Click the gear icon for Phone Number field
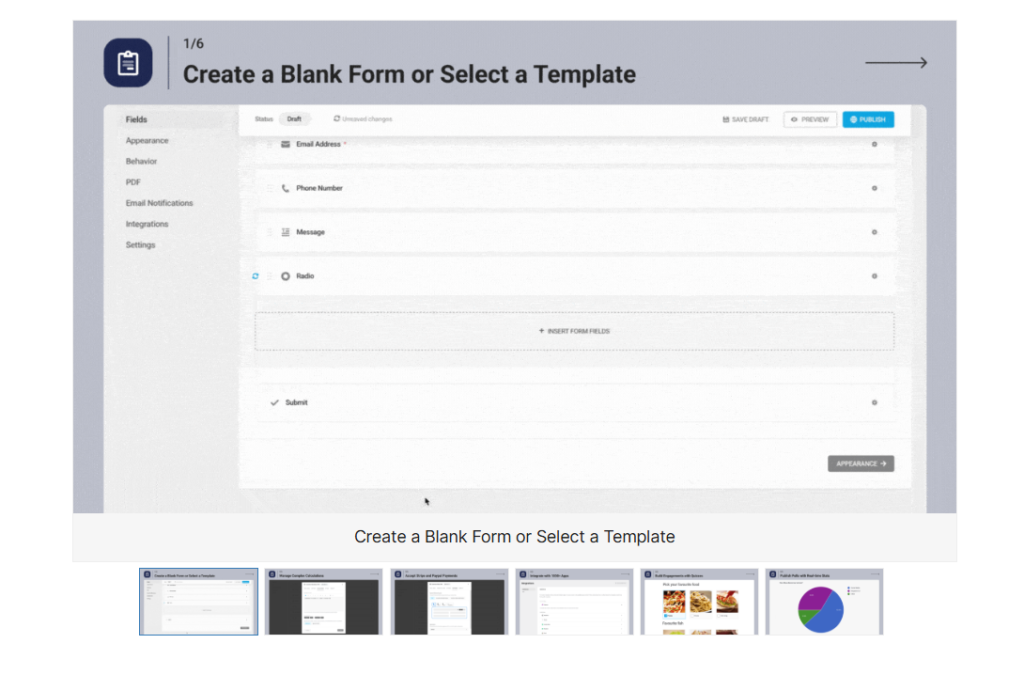Screen dimensions: 1024x675 click(875, 187)
